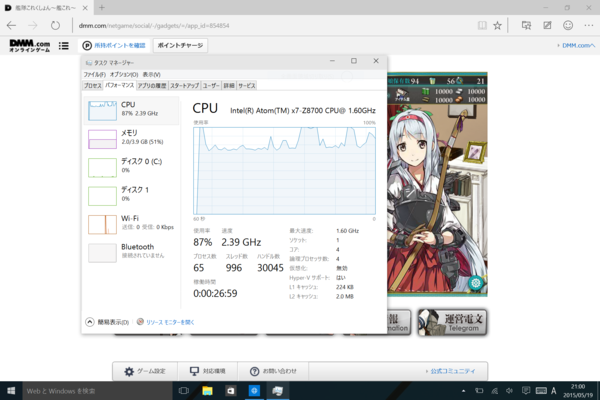Show hidden tray icons chevron
This screenshot has height=400, width=600.
[x=463, y=391]
